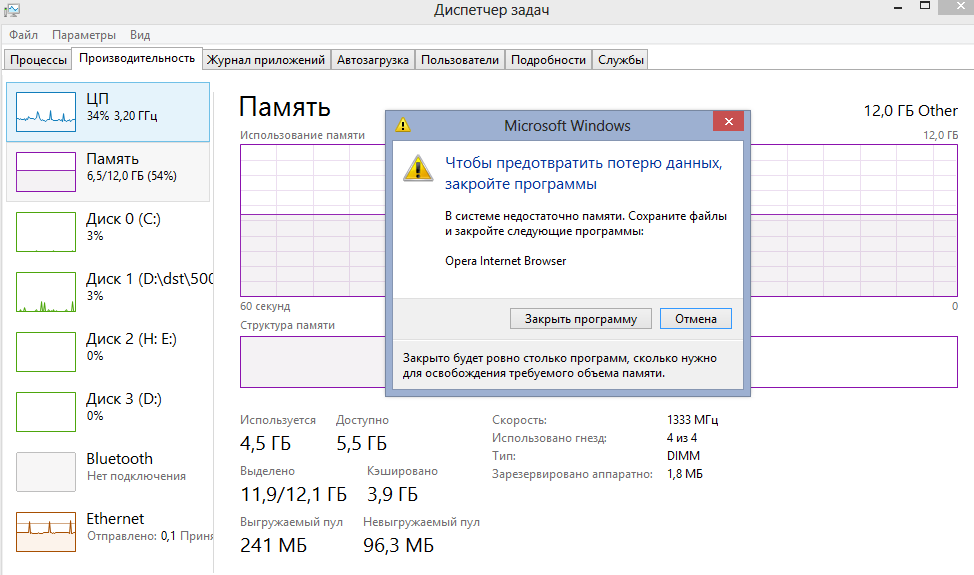974x575 pixels.
Task: Click the Диск 2 (H: E:) label
Action: pyautogui.click(x=131, y=339)
